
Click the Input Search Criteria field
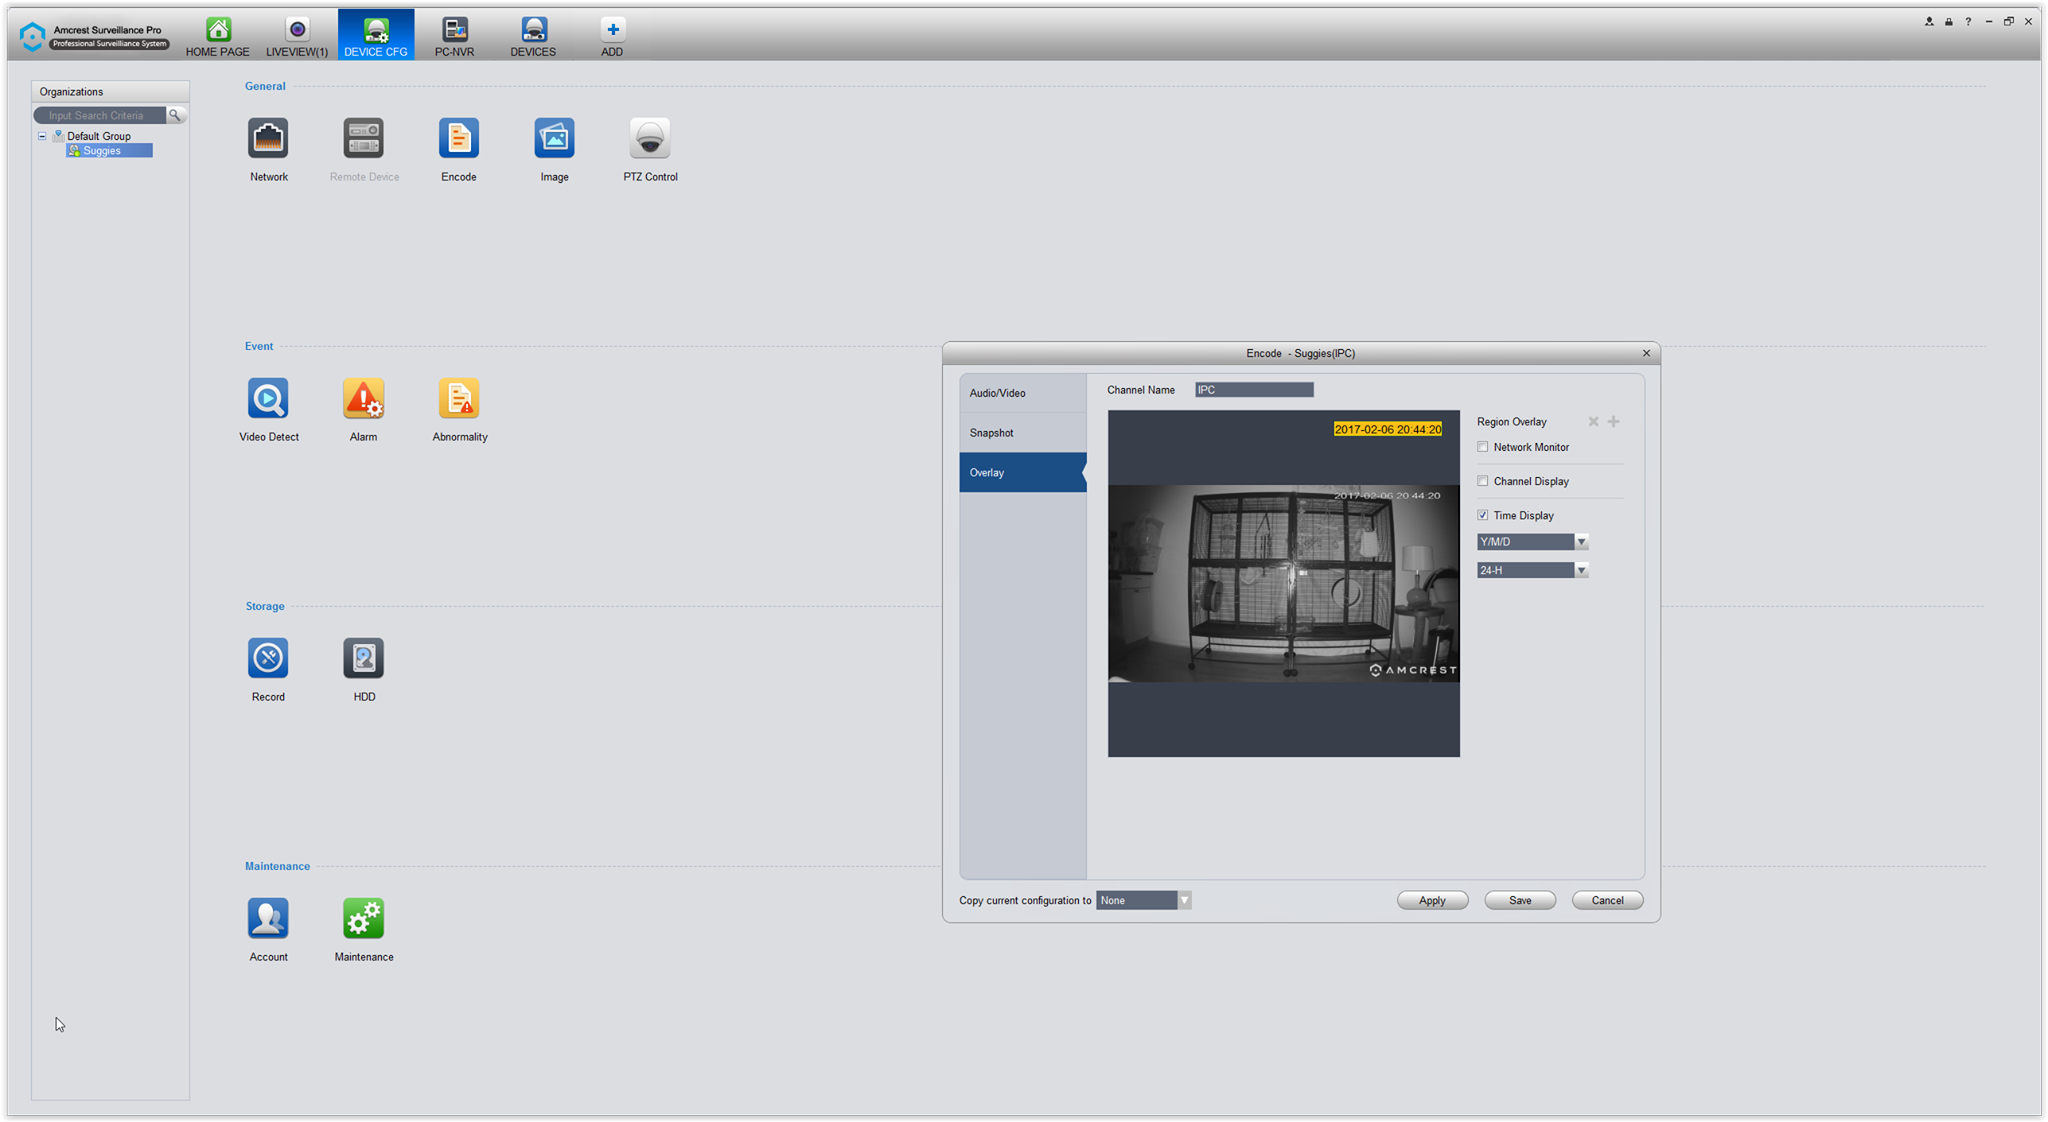(101, 115)
